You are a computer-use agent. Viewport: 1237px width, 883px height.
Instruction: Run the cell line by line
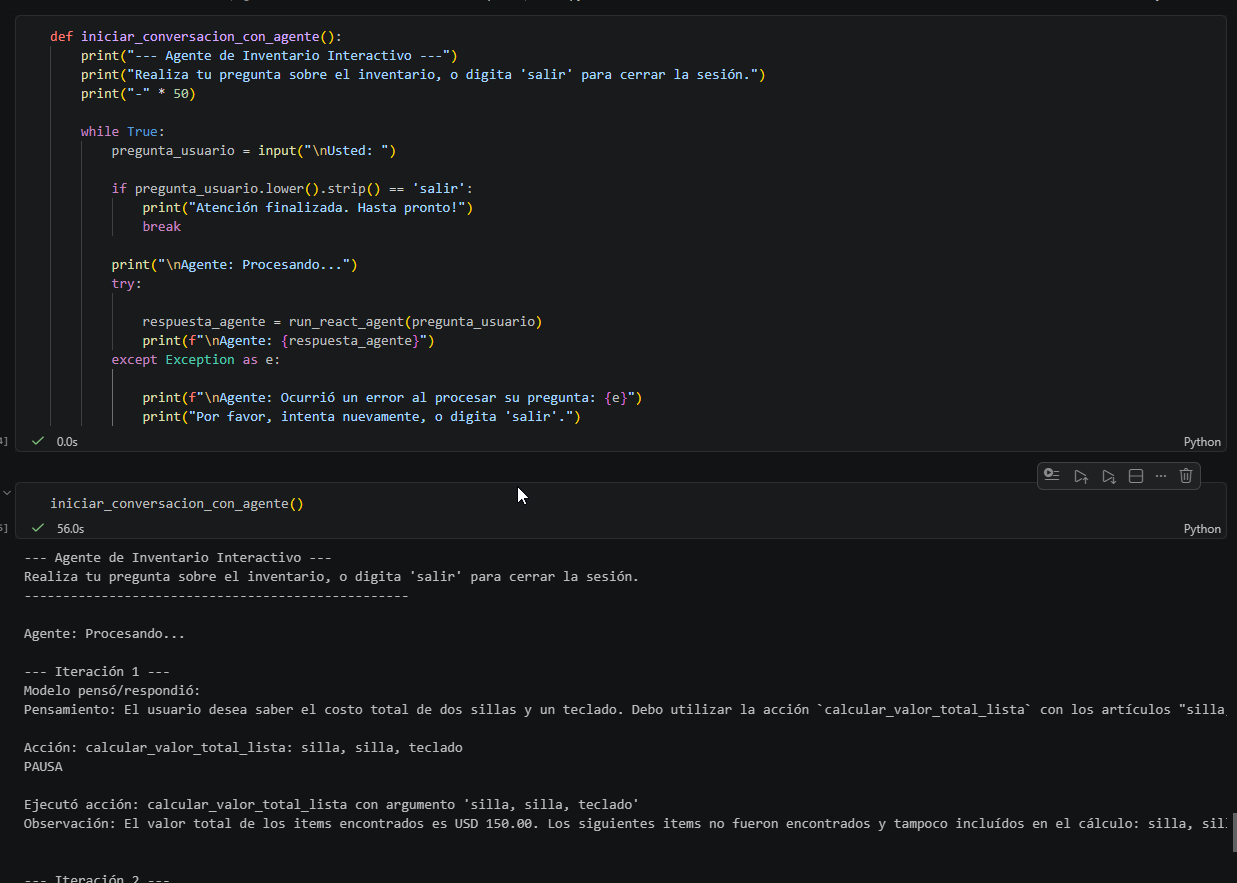click(1051, 476)
